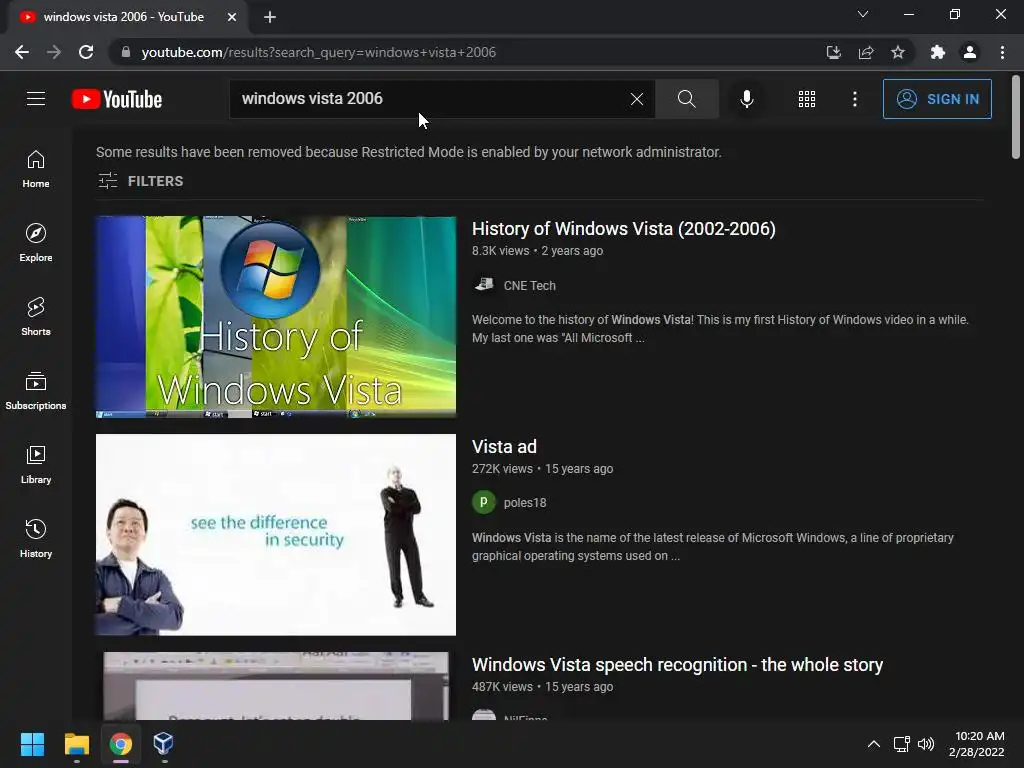Click the Vista ad description text
Image resolution: width=1024 pixels, height=768 pixels.
click(712, 547)
